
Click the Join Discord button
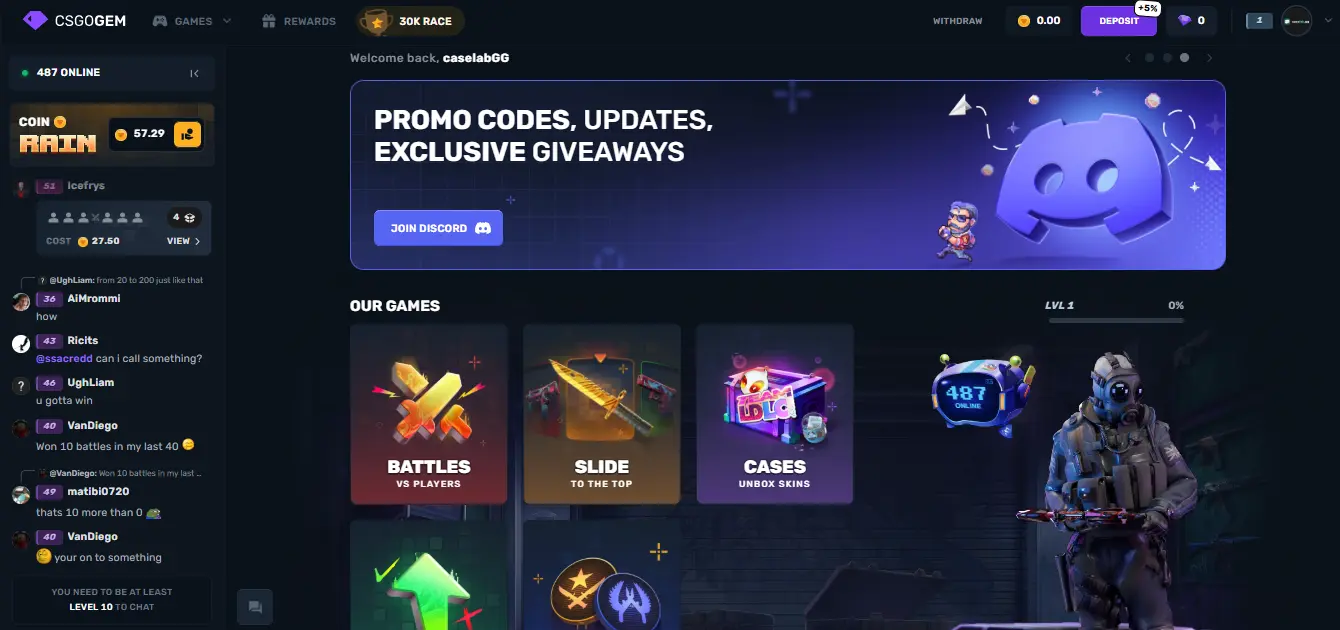[438, 228]
